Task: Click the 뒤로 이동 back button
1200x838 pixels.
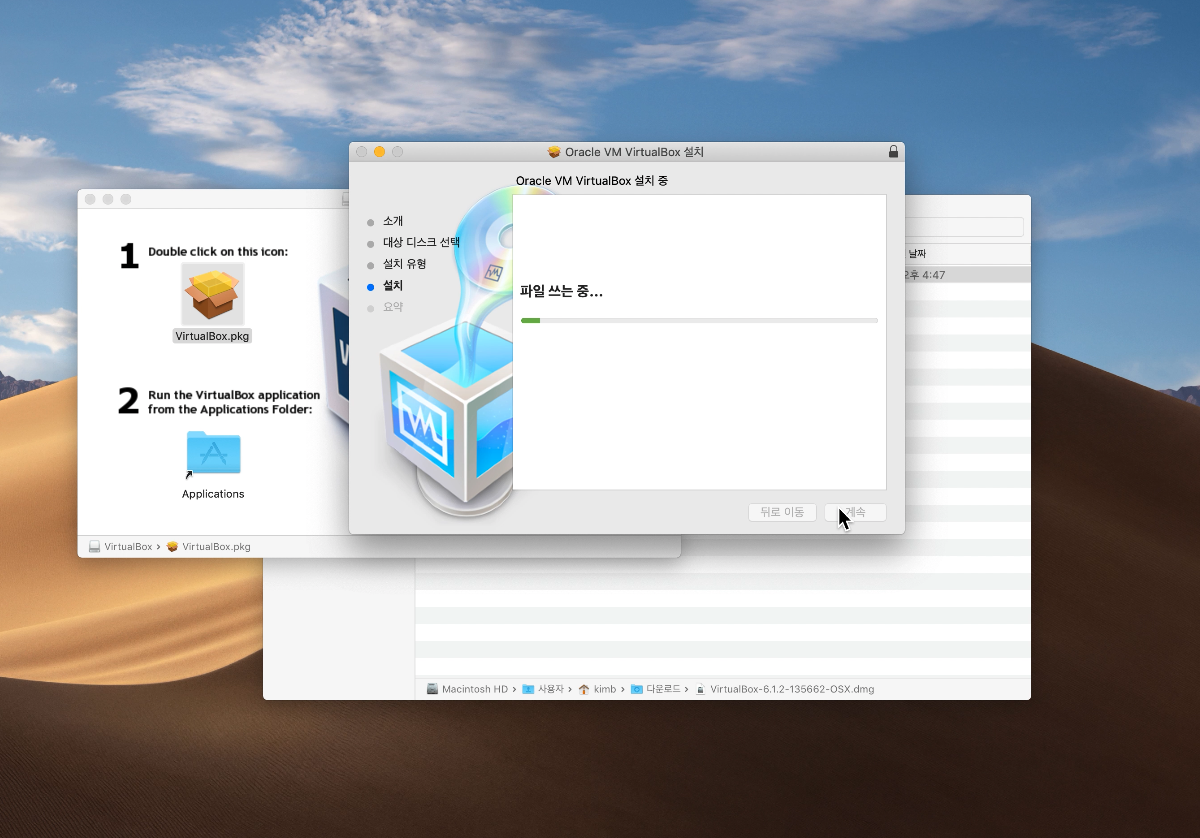Action: tap(782, 512)
